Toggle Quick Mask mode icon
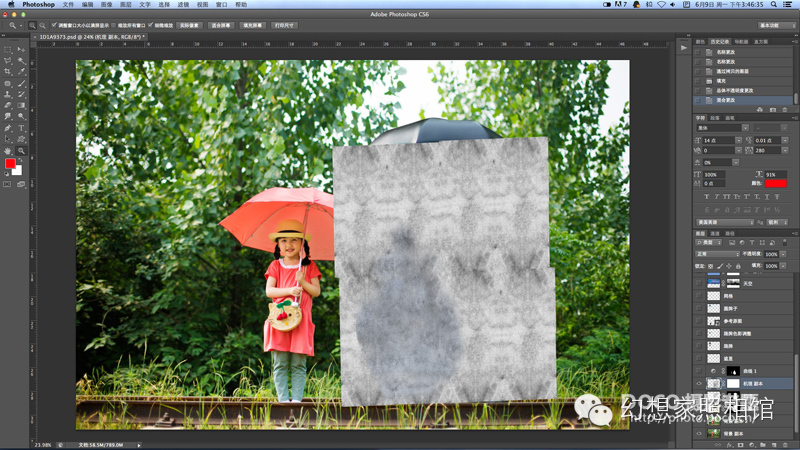 pos(7,184)
